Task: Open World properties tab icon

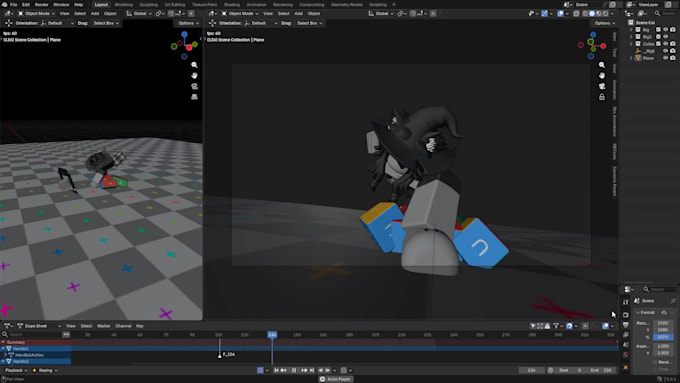Action: pos(626,355)
